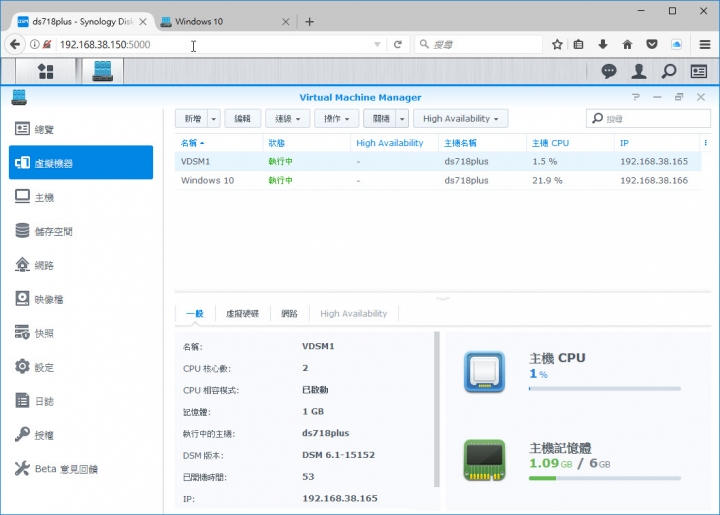The width and height of the screenshot is (720, 515).
Task: Switch to the 虛擬硬碟 tab
Action: coord(242,313)
